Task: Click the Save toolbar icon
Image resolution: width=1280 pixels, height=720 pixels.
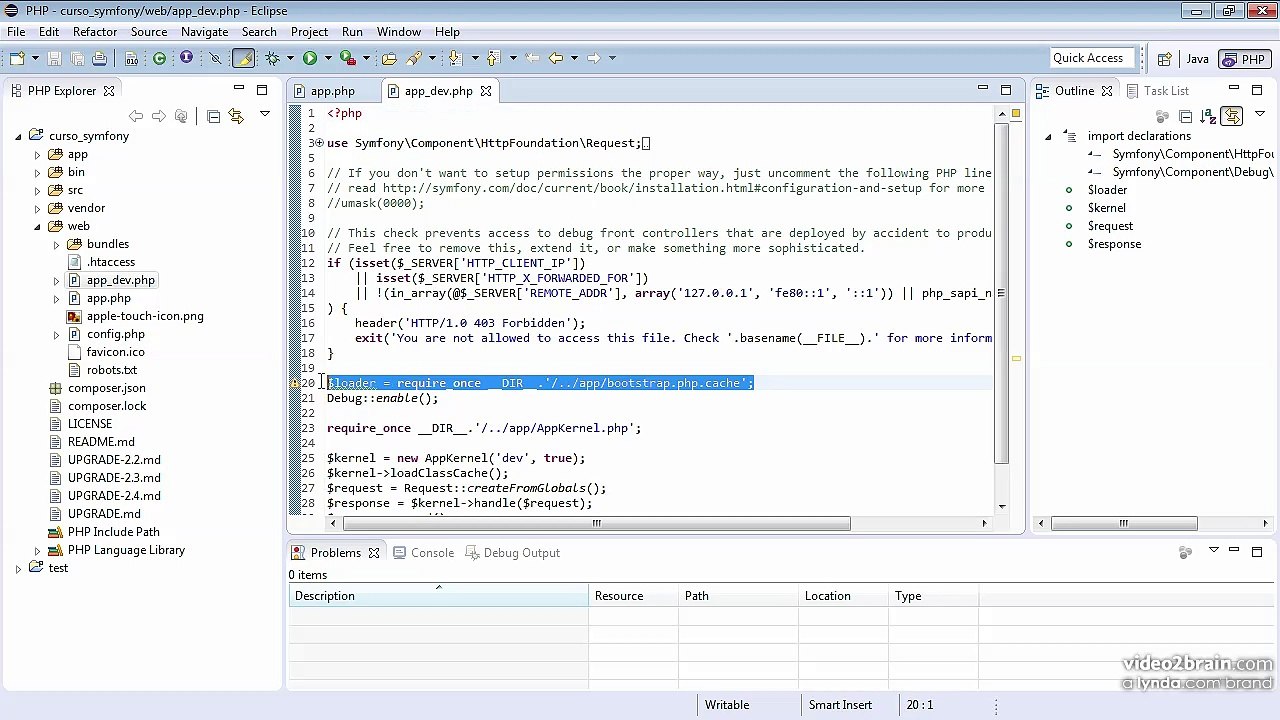Action: pyautogui.click(x=55, y=58)
